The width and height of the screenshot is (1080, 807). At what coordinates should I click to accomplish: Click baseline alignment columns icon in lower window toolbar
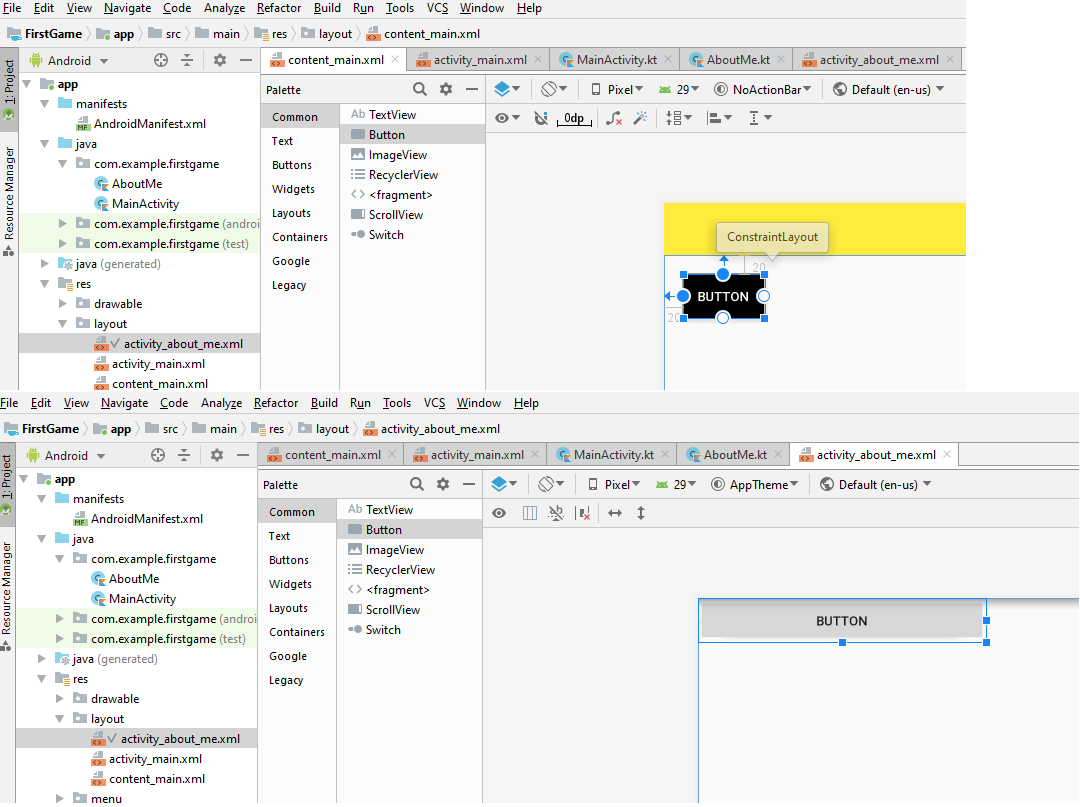(x=530, y=513)
